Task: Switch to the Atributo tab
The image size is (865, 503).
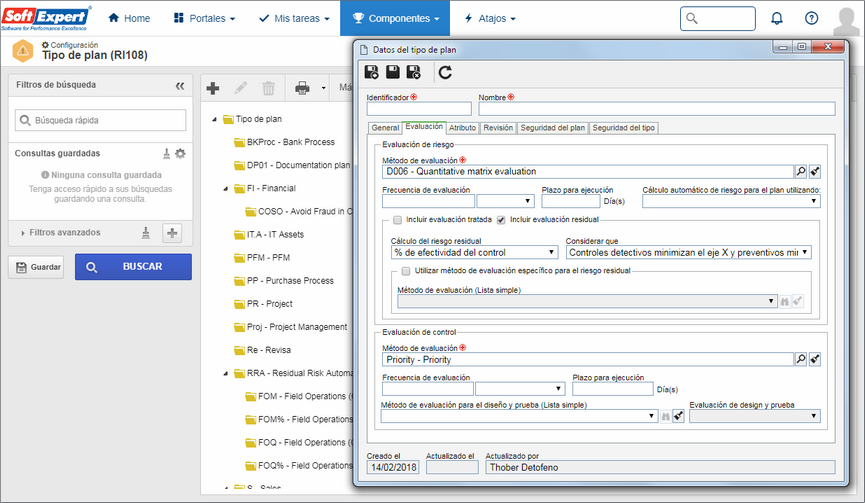Action: tap(462, 128)
